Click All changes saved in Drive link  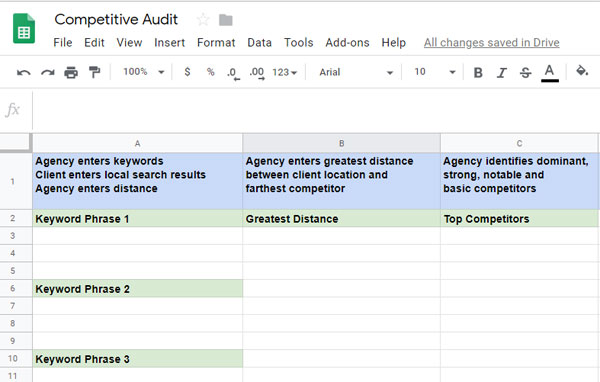pyautogui.click(x=492, y=42)
